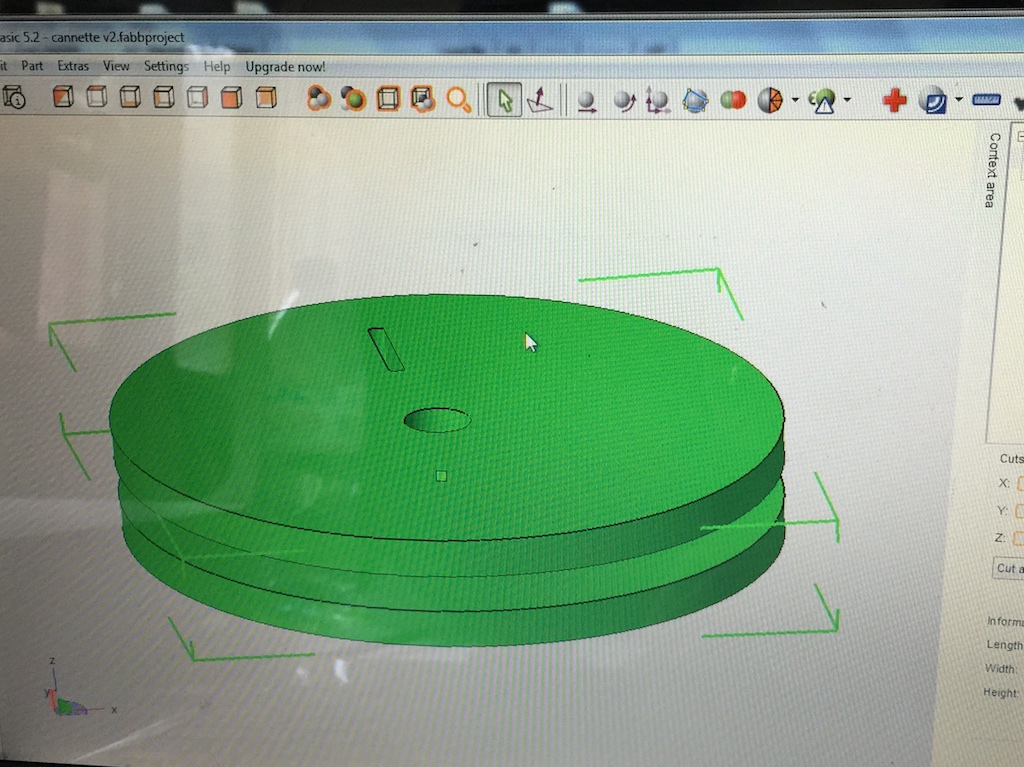Select the right-face view cube icon
This screenshot has height=767, width=1024.
[x=197, y=97]
